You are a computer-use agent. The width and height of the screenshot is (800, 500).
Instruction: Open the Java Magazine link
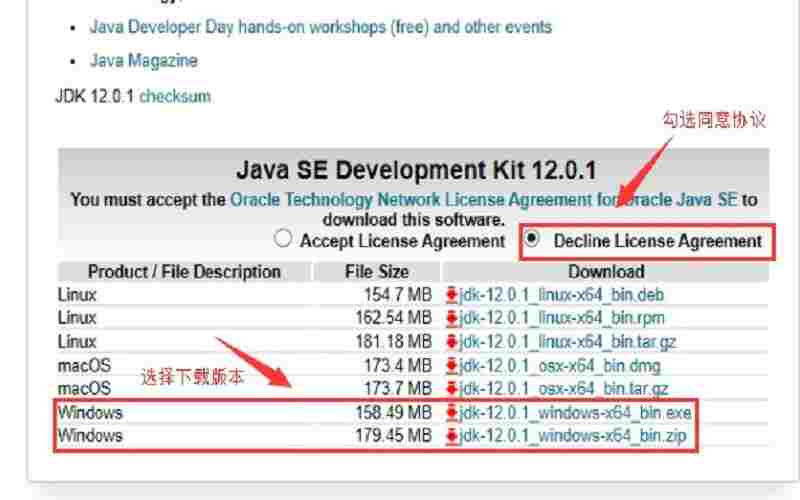point(143,60)
